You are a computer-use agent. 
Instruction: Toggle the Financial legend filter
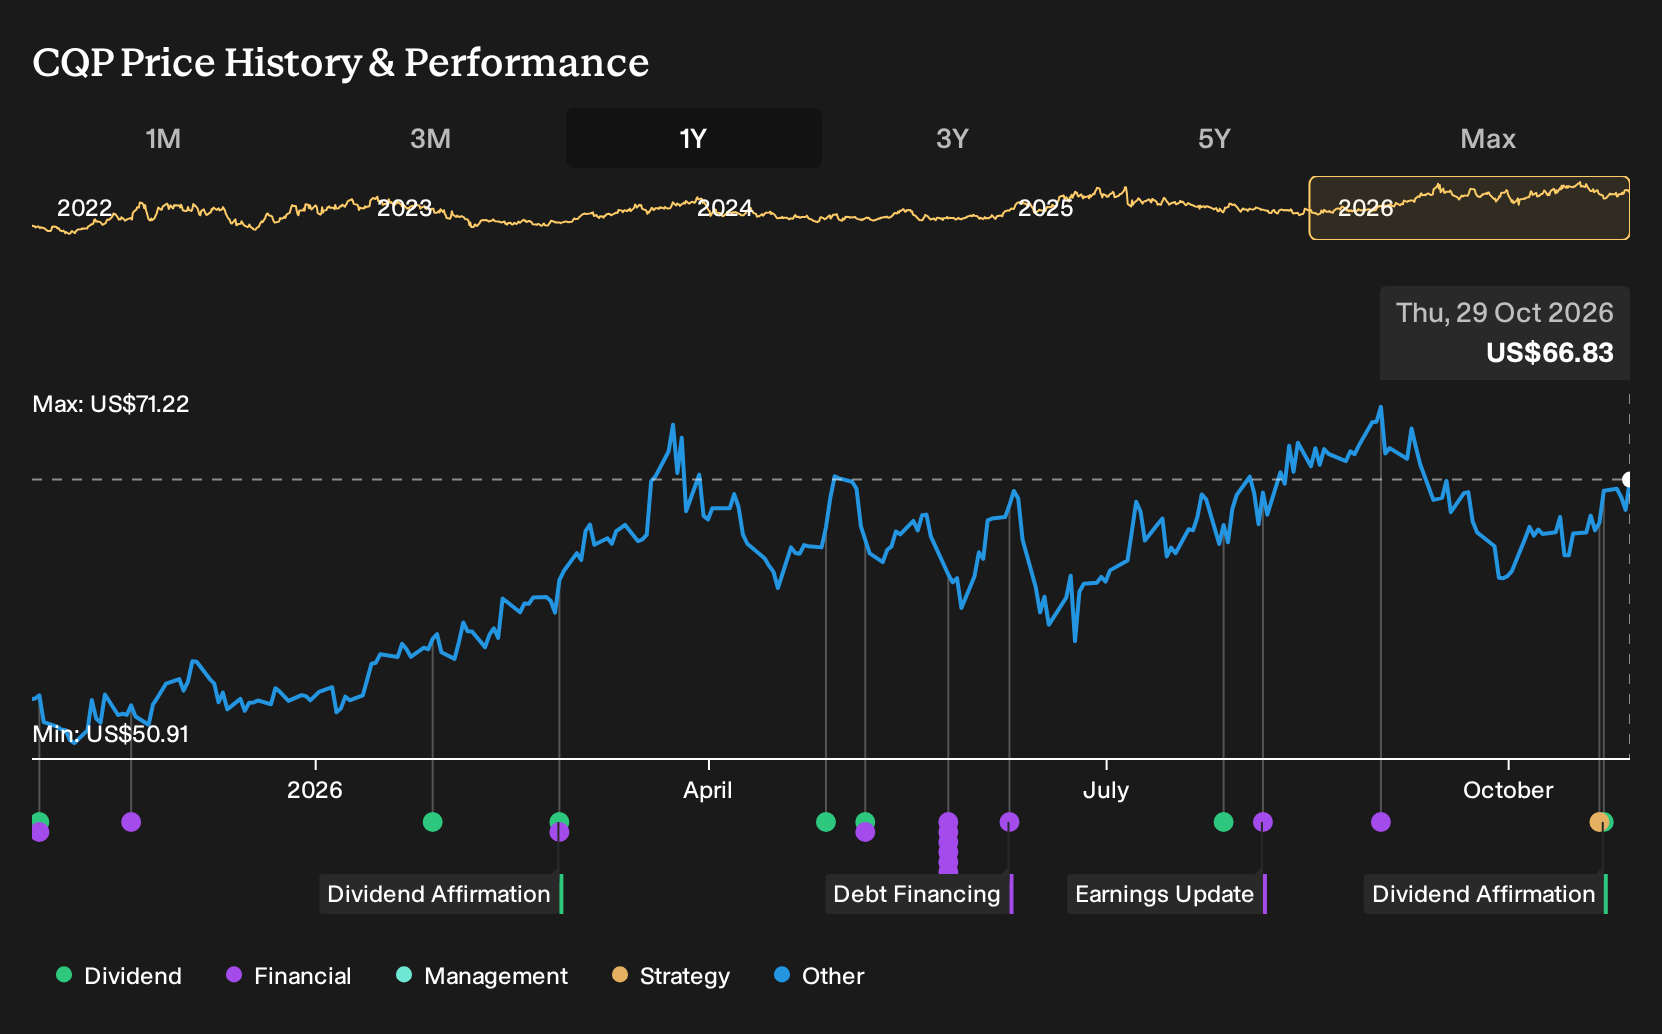pos(288,976)
